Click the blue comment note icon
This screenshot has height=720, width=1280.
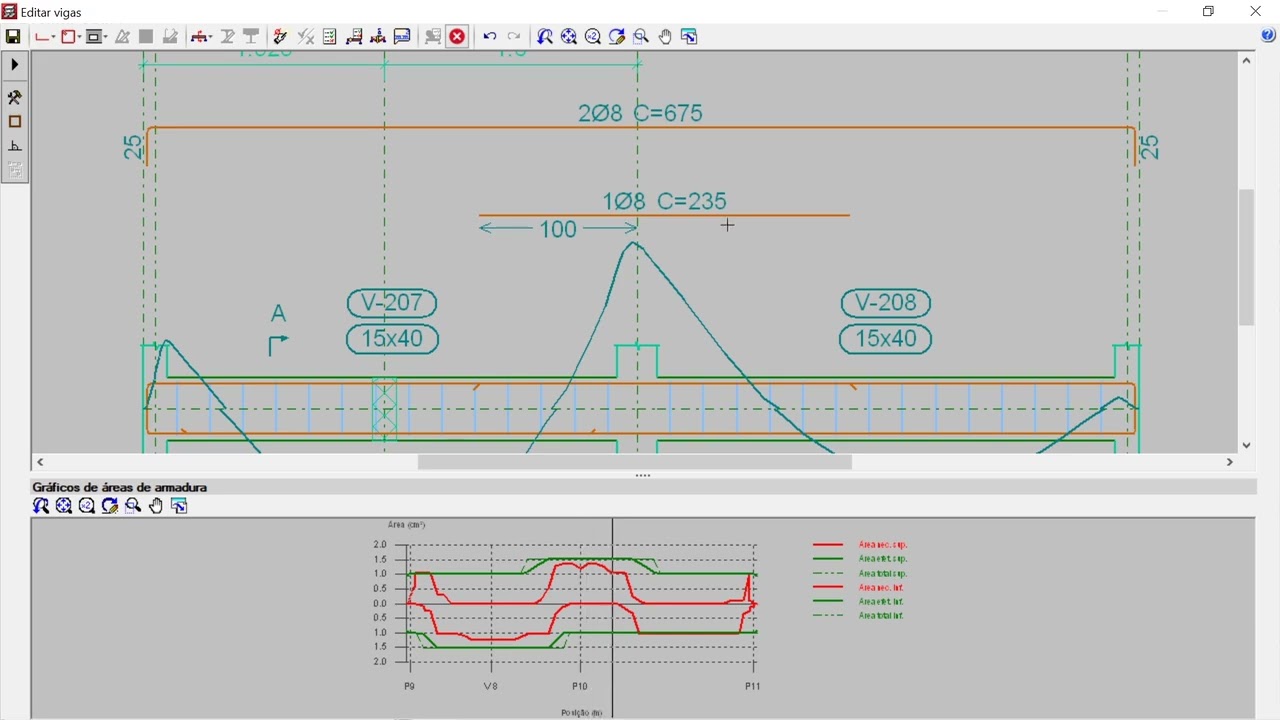click(x=402, y=37)
